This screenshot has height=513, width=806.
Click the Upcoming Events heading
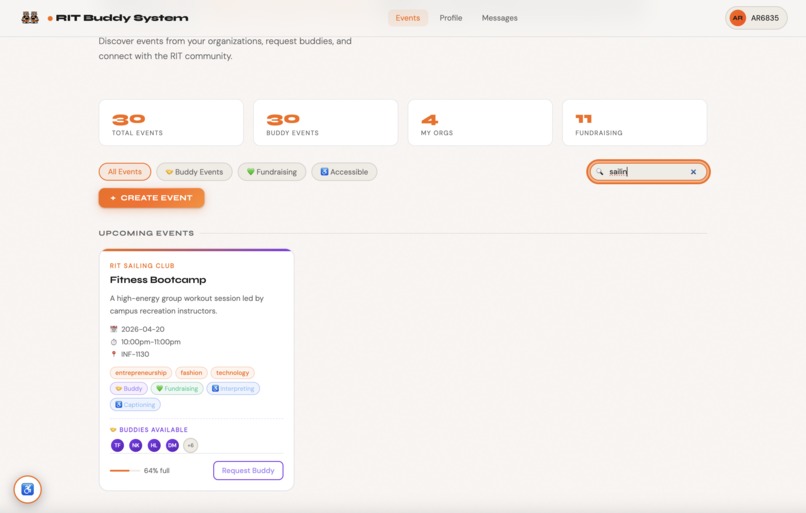point(146,233)
